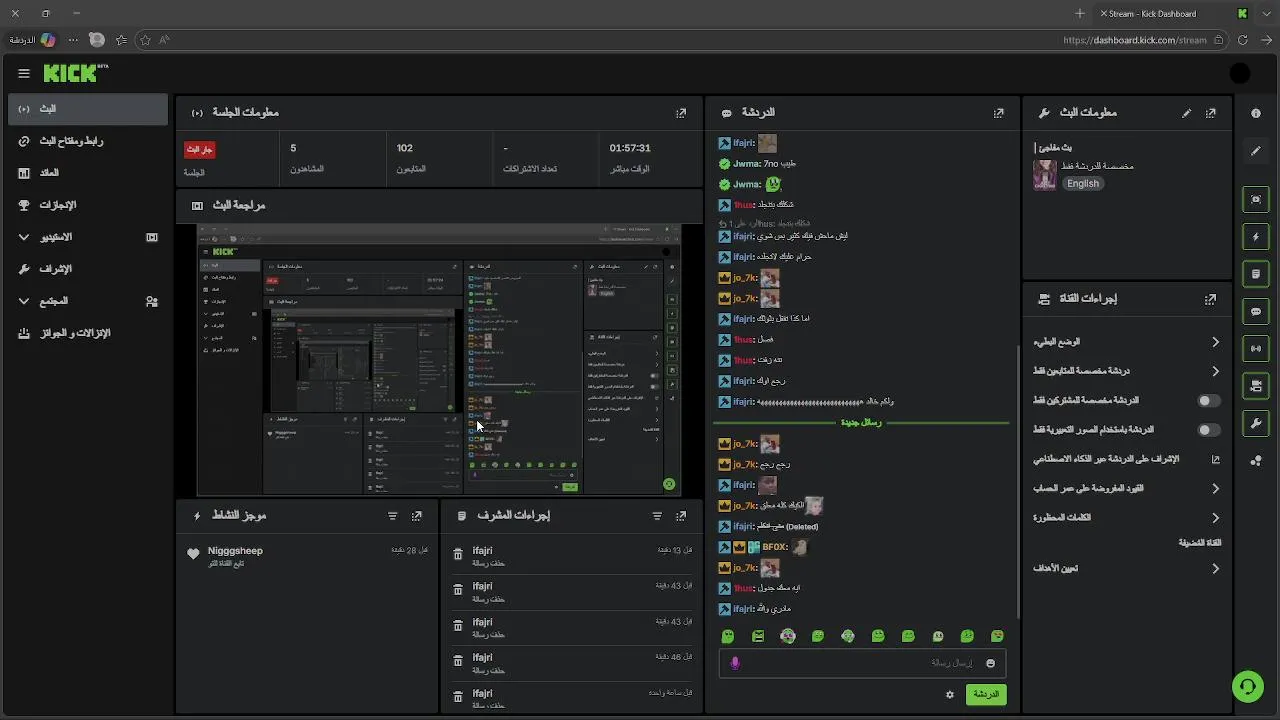Click the pencil icon in the right rail
The width and height of the screenshot is (1280, 720).
tap(1256, 151)
